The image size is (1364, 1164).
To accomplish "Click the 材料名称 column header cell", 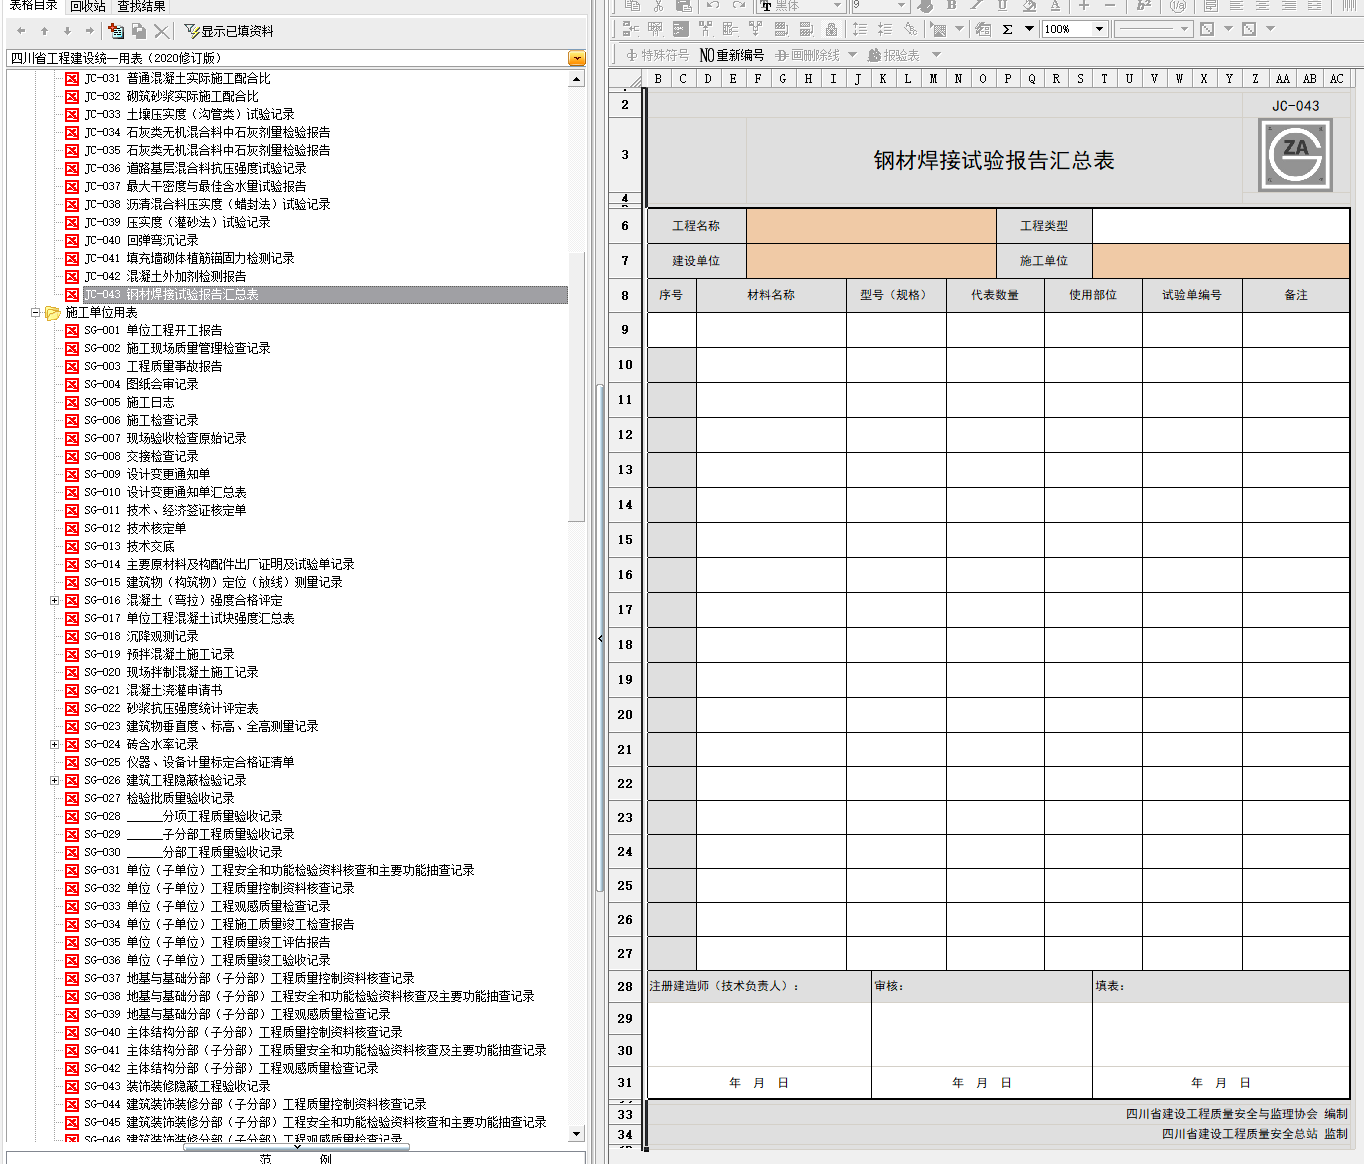I will (771, 295).
